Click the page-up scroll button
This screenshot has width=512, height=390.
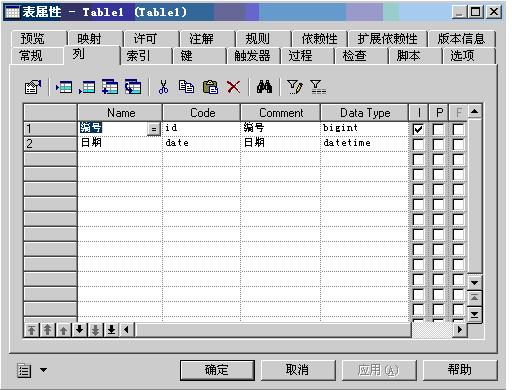pyautogui.click(x=475, y=298)
